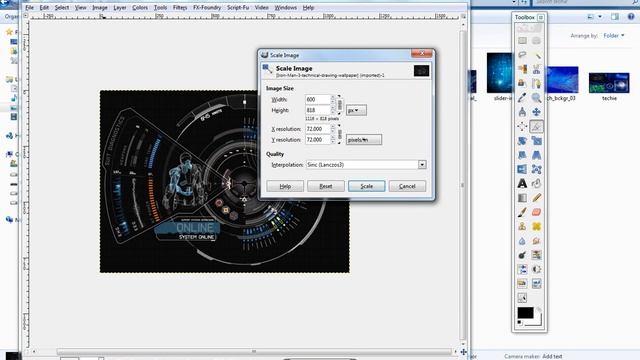Select the Fuzzy Select wand tool
The height and width of the screenshot is (360, 640).
coord(536,55)
